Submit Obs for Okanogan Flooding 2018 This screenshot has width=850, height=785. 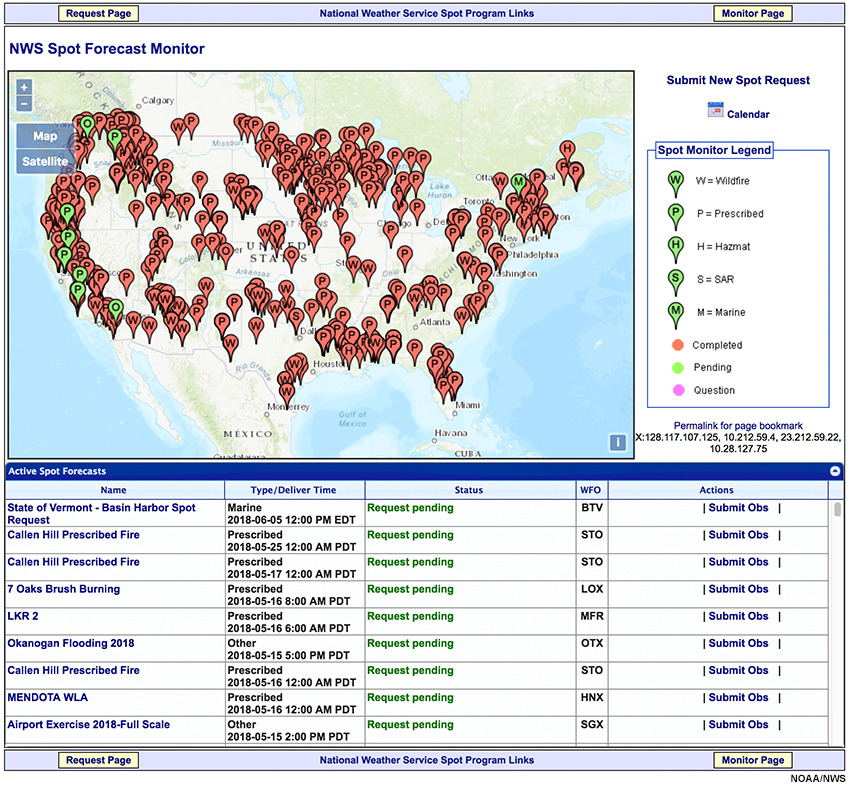pos(738,643)
